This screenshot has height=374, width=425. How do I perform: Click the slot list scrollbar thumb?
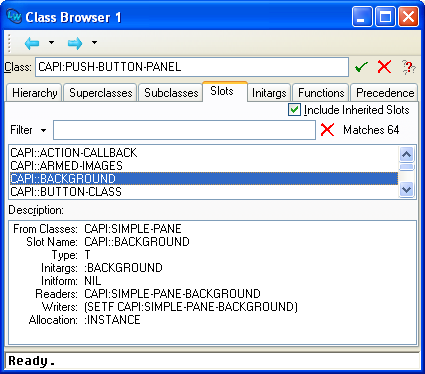[407, 167]
